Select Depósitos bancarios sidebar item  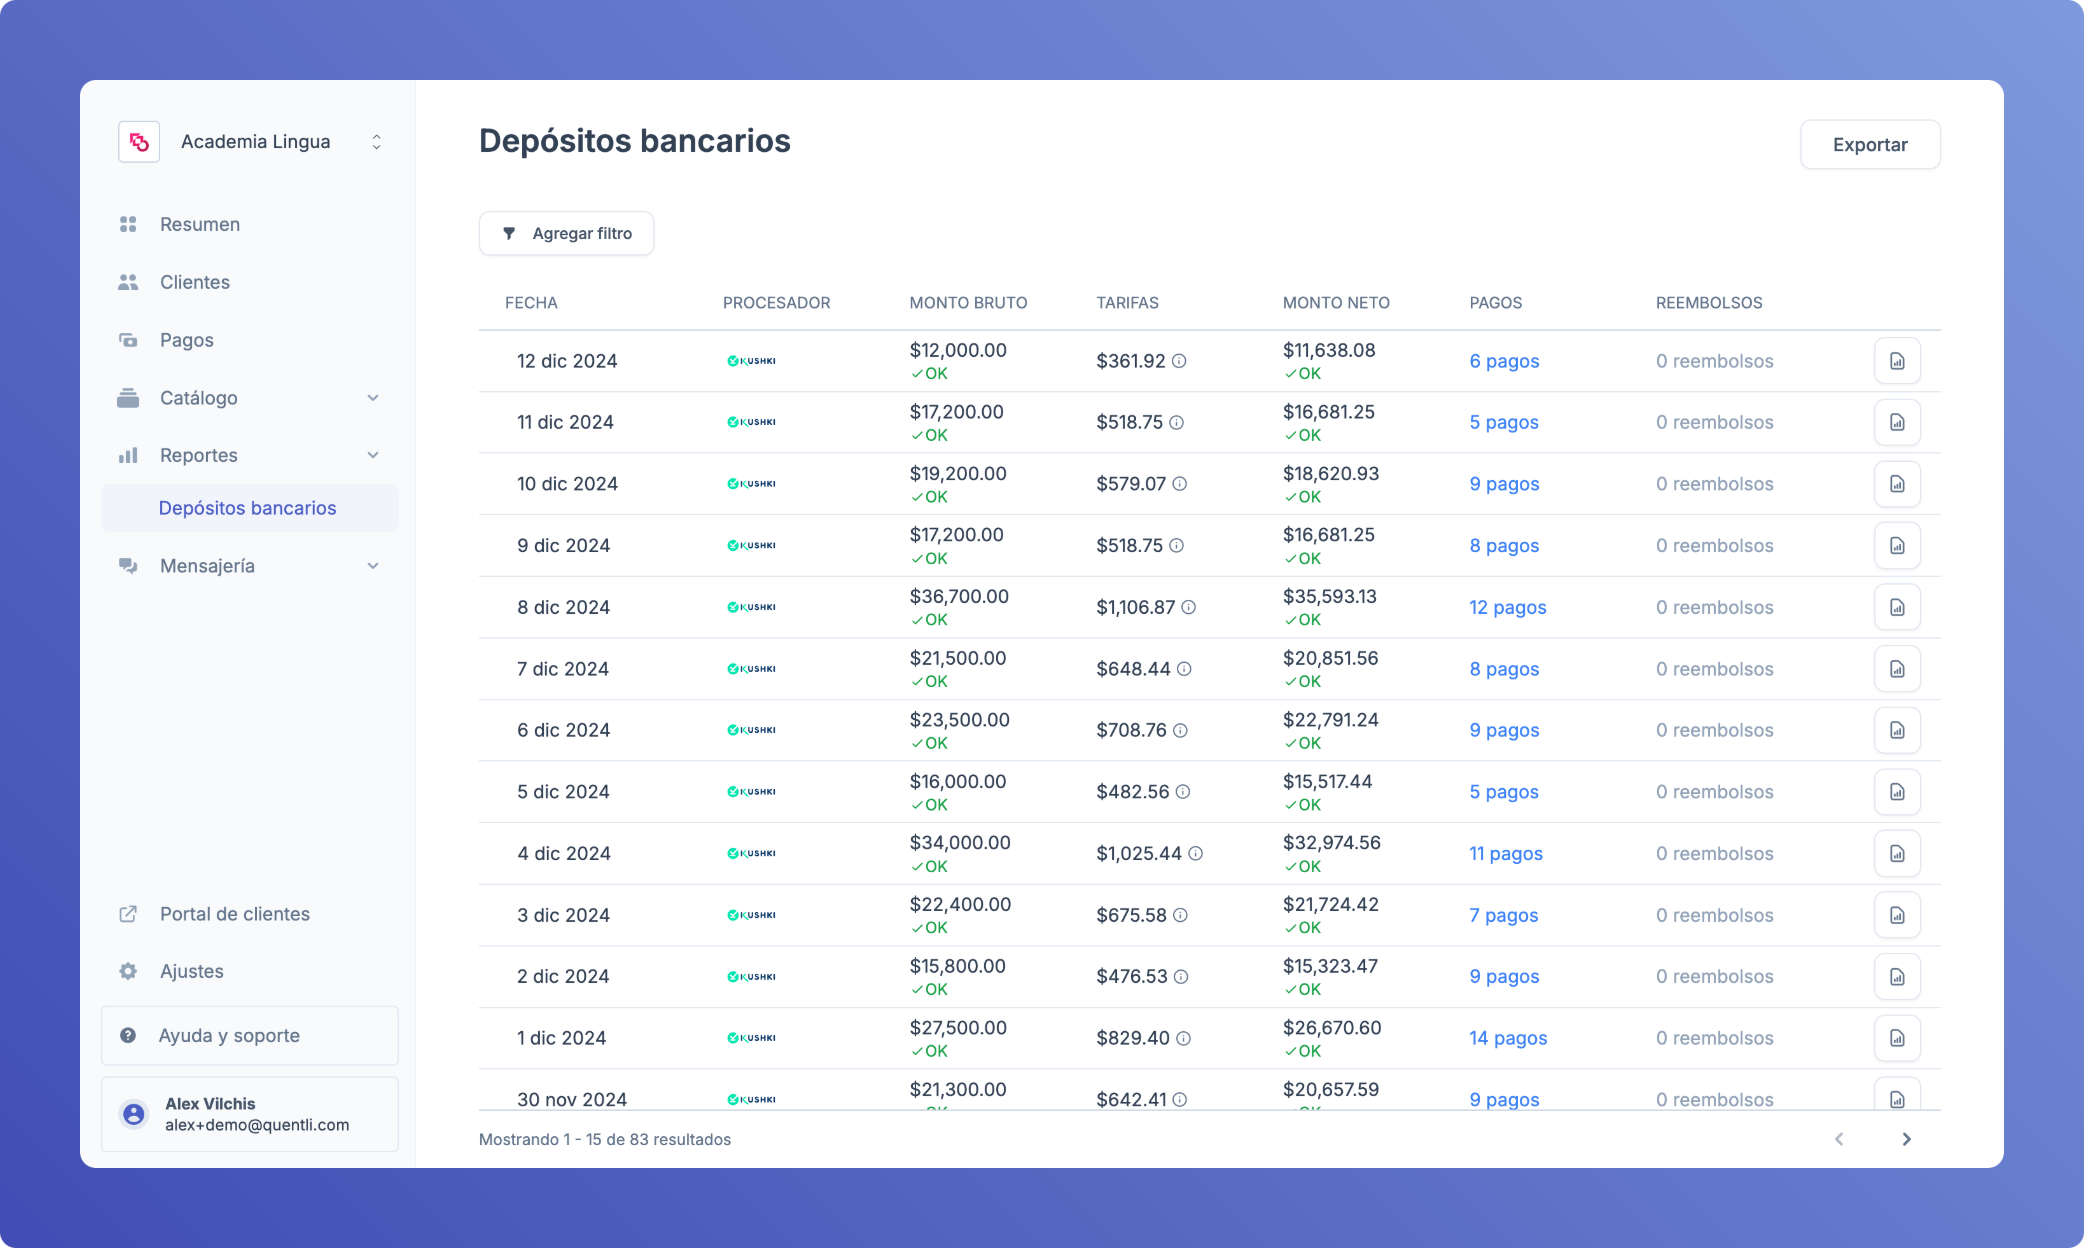tap(247, 508)
